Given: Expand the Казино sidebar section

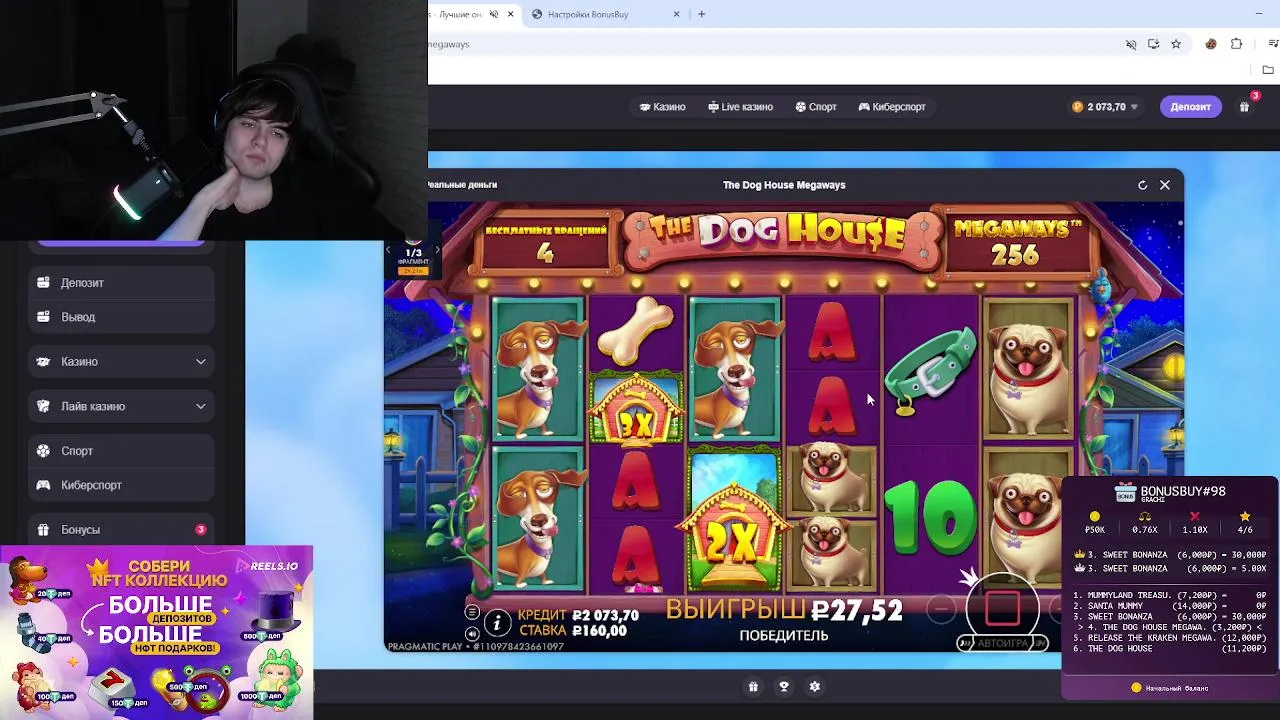Looking at the screenshot, I should pos(121,362).
